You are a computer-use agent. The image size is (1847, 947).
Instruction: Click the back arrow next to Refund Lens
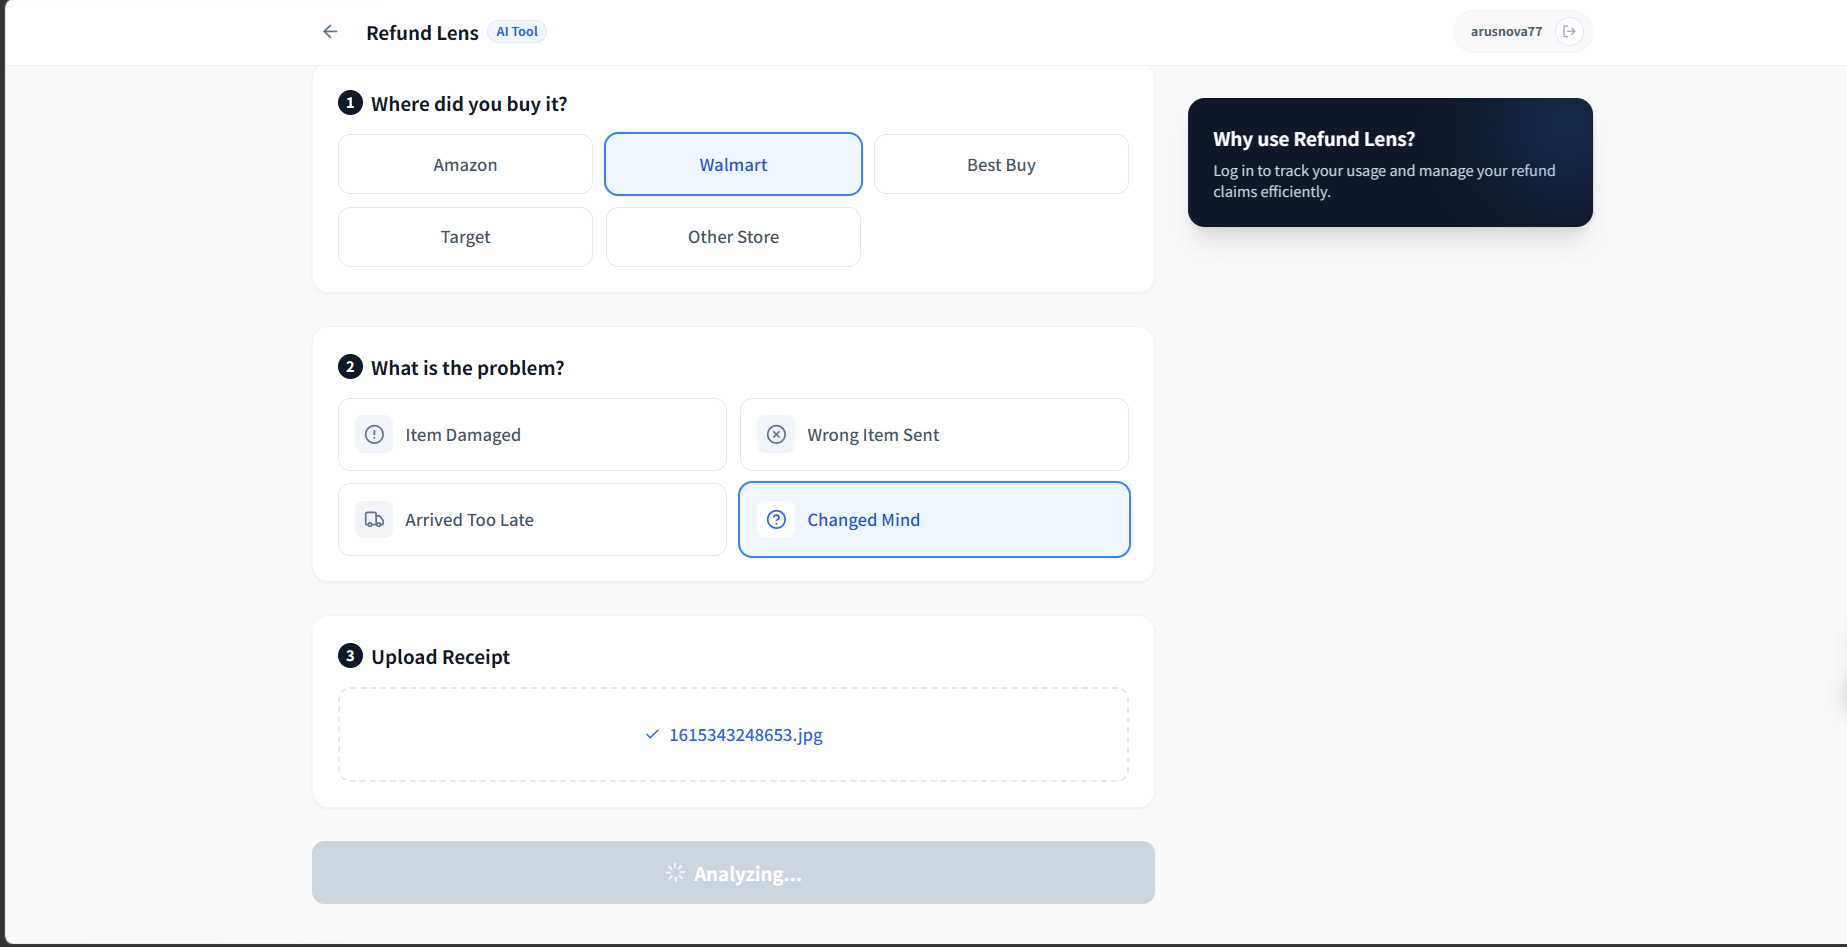[330, 31]
